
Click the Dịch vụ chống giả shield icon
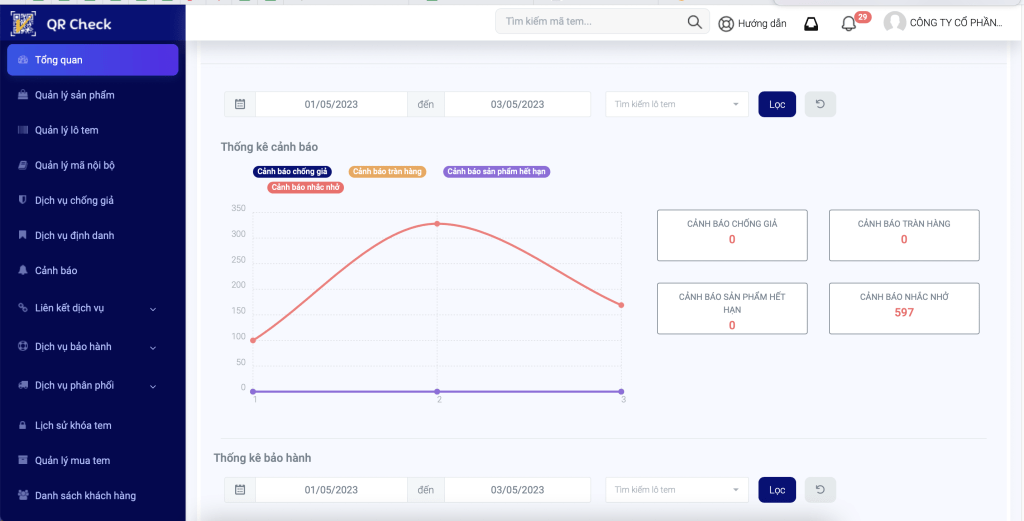click(23, 200)
